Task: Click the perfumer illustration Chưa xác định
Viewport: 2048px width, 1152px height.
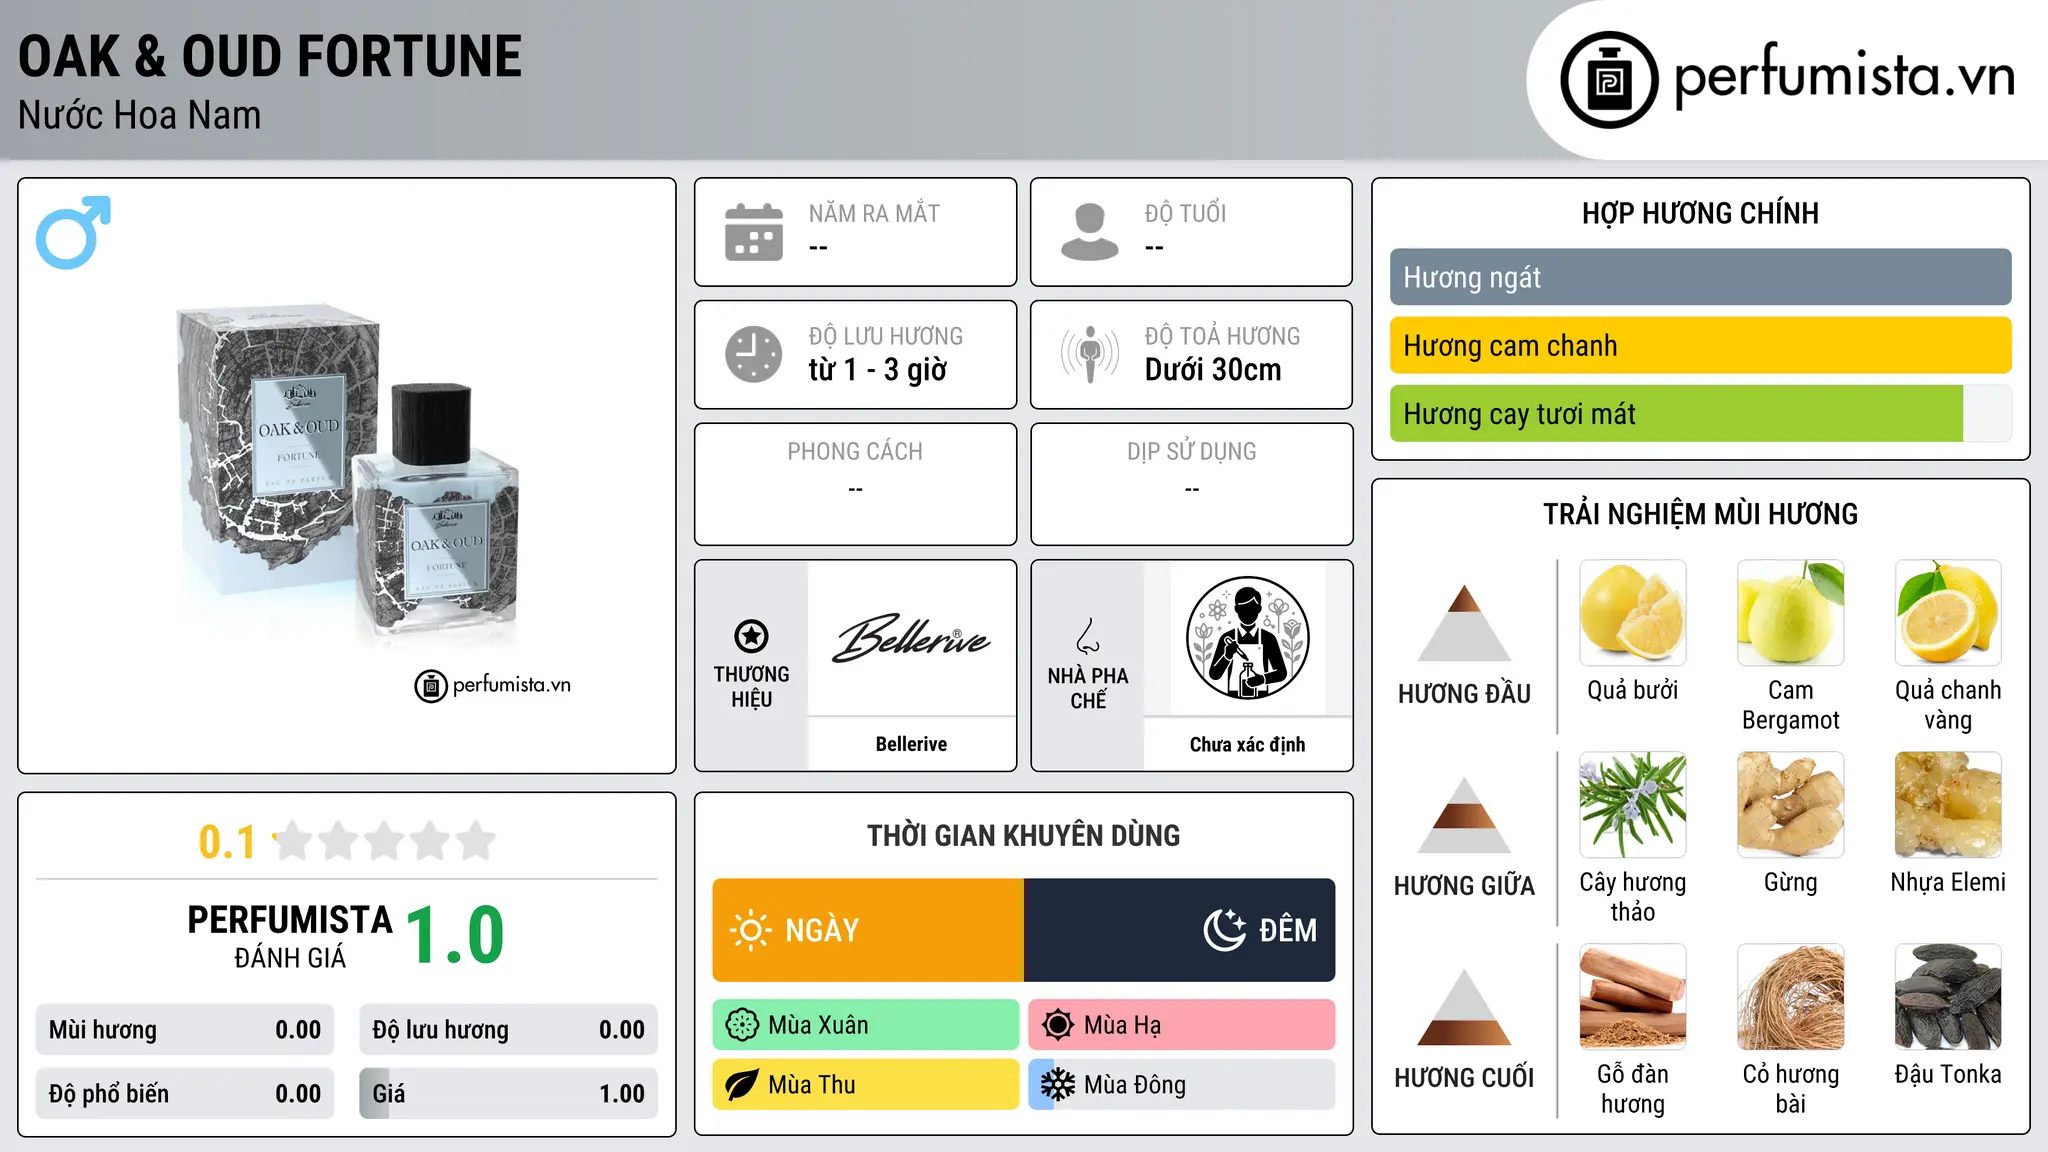Action: click(1247, 638)
